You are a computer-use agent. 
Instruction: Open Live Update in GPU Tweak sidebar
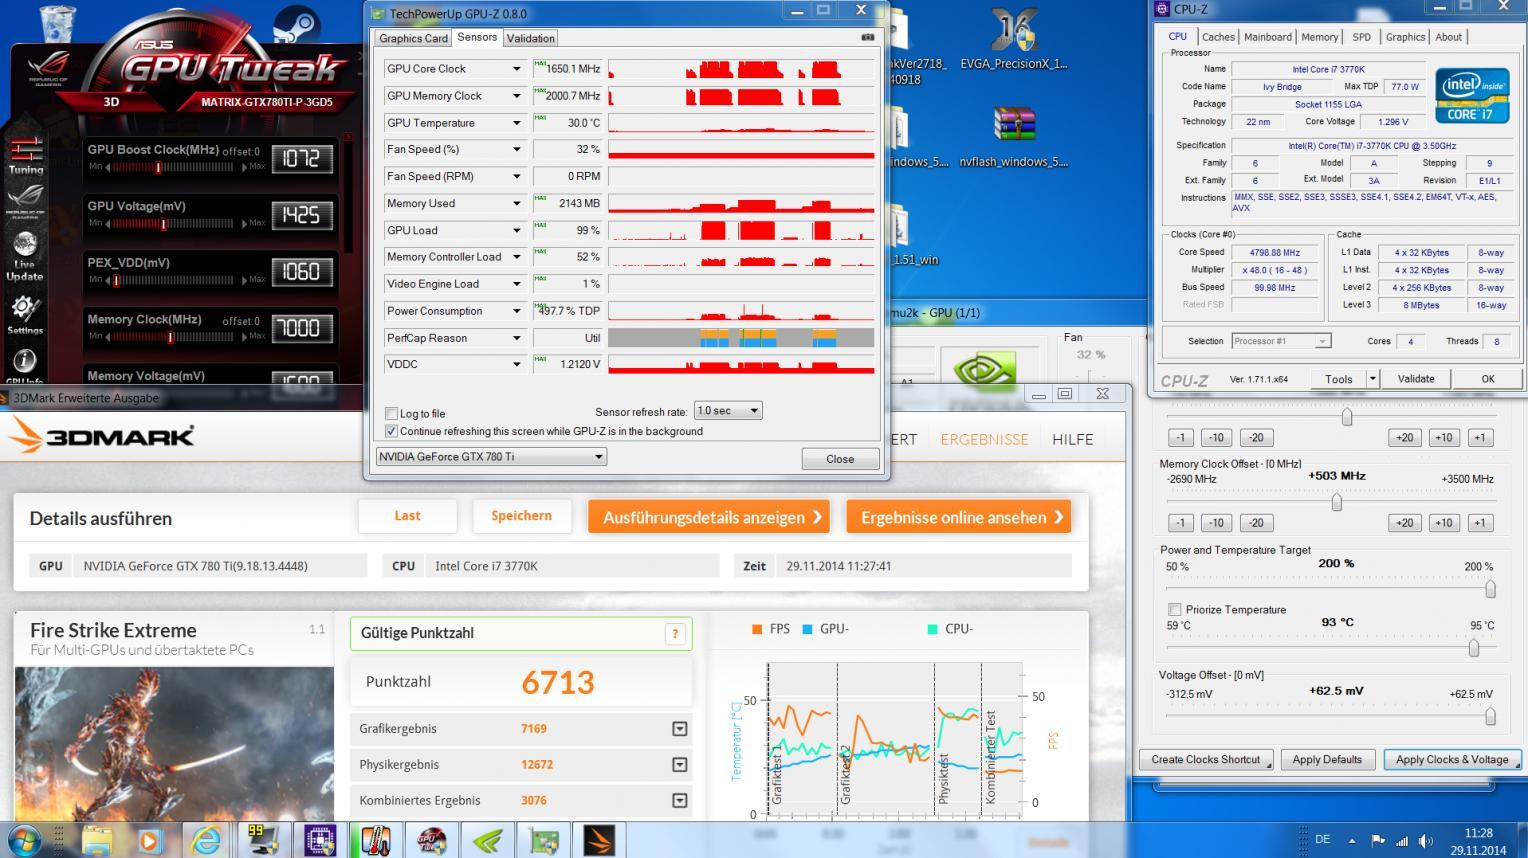(25, 256)
